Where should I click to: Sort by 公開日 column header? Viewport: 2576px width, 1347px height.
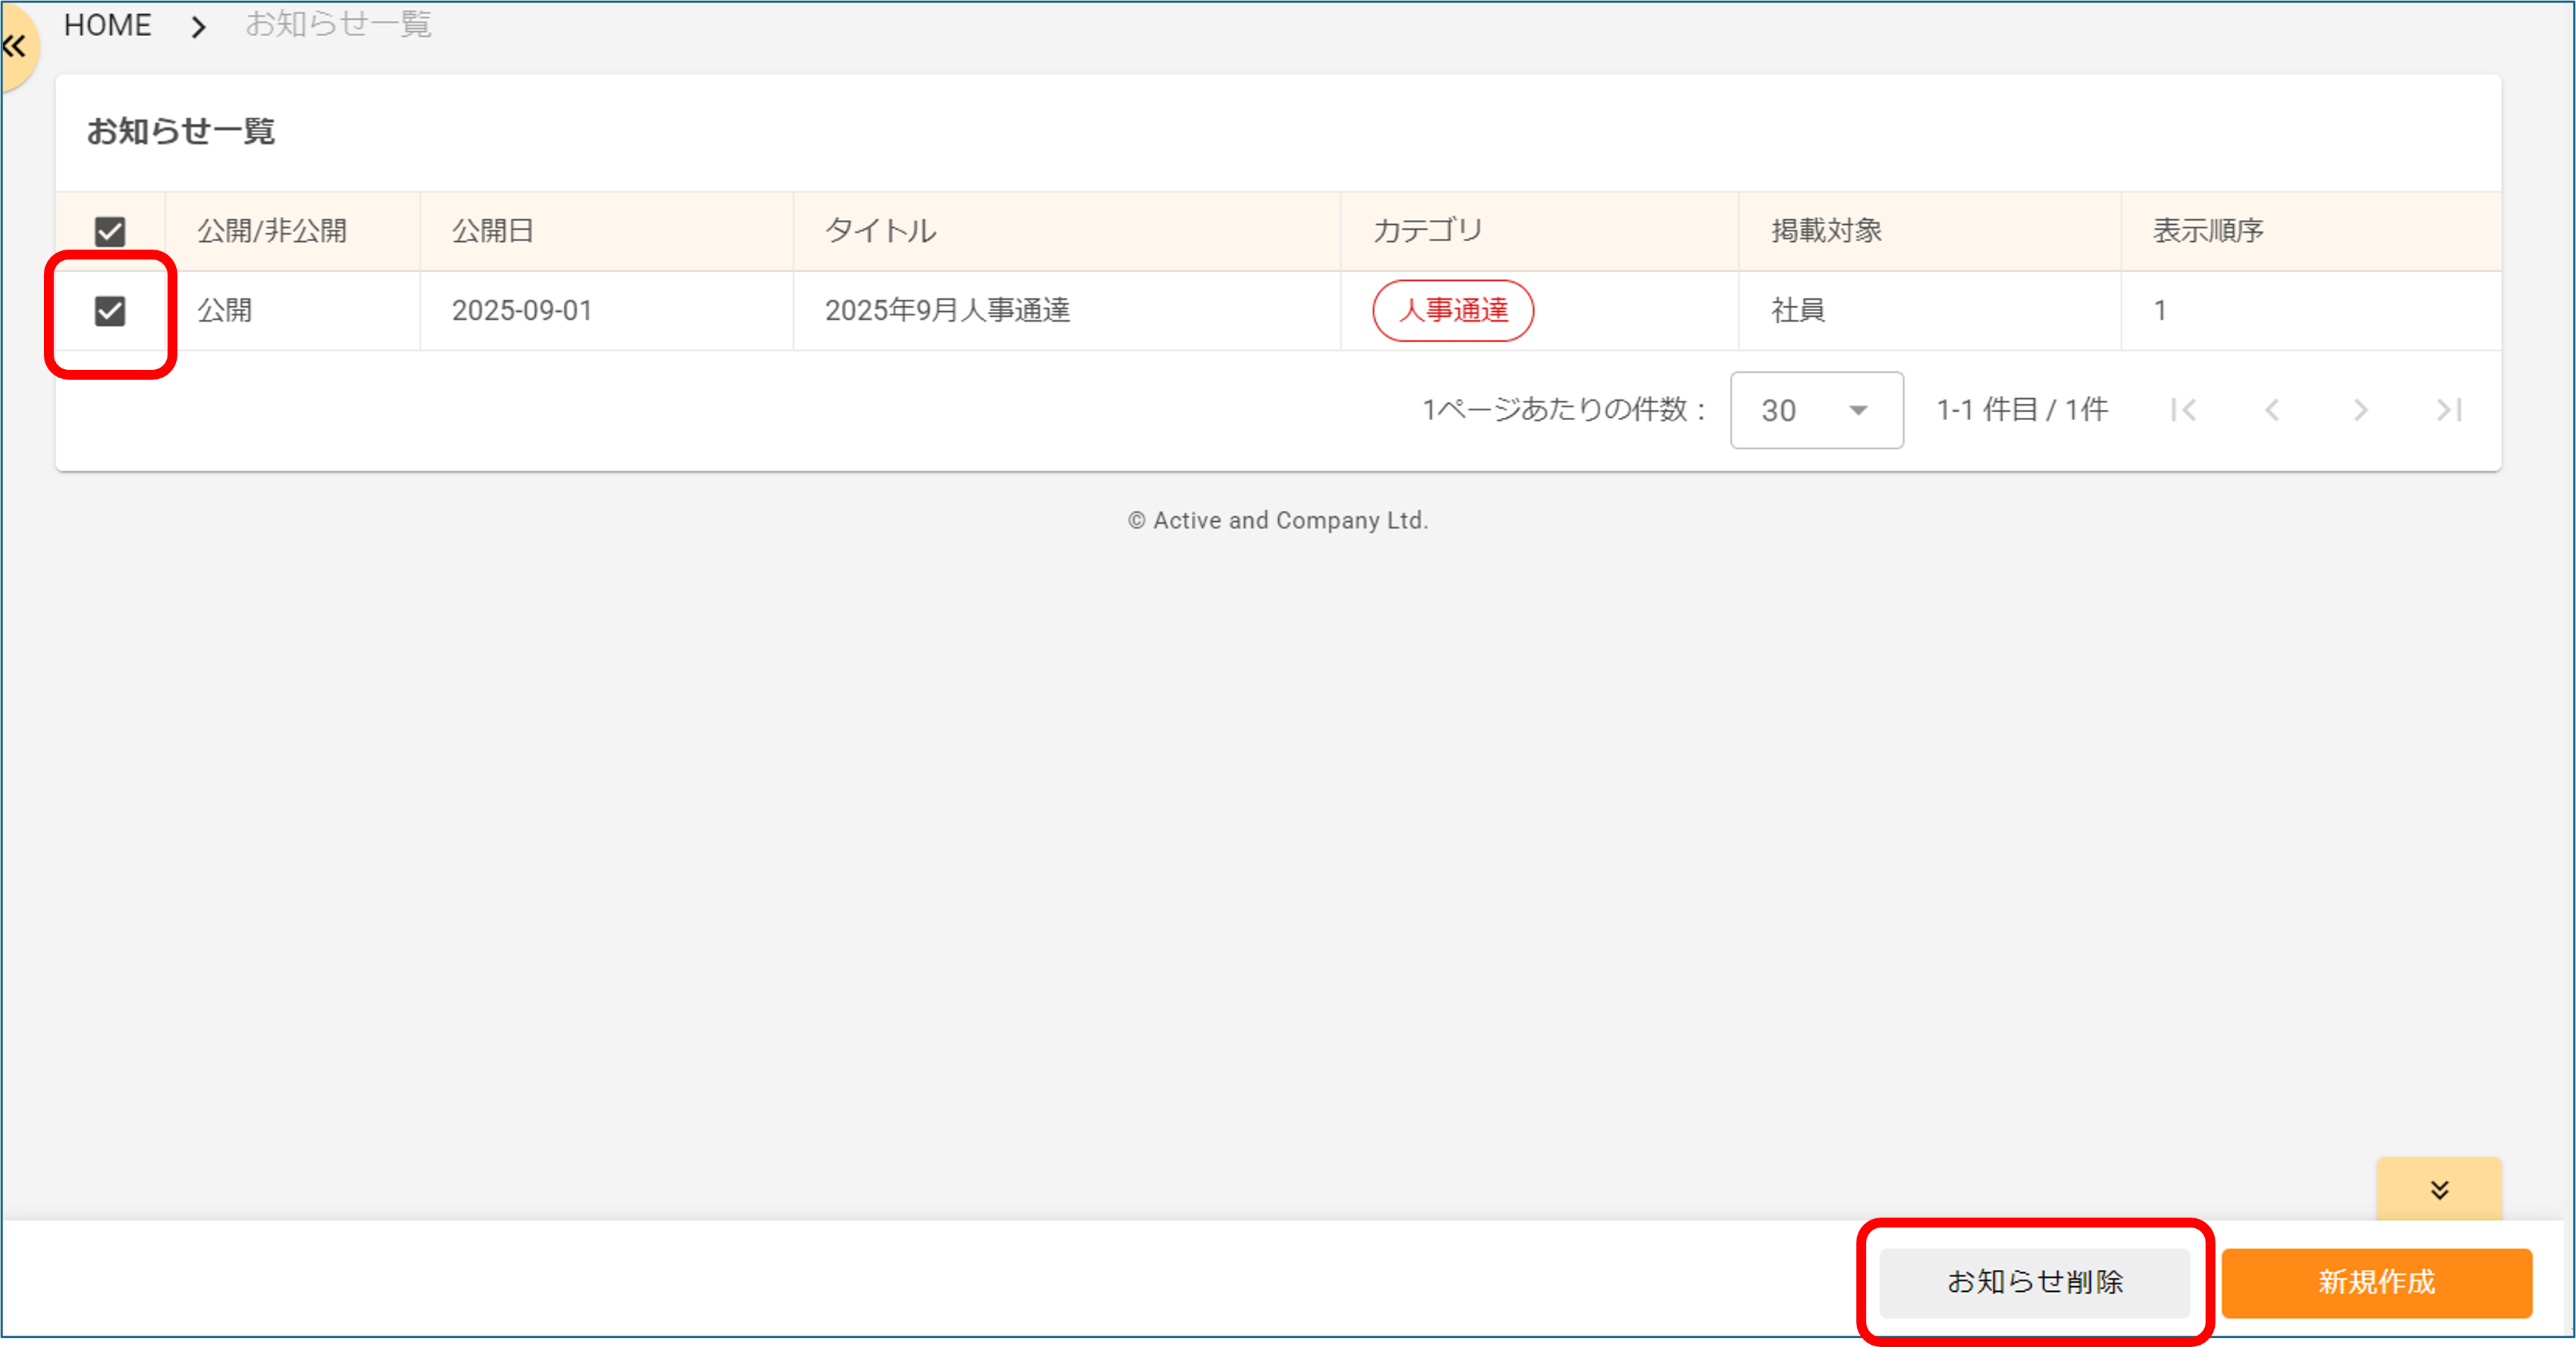(x=493, y=231)
